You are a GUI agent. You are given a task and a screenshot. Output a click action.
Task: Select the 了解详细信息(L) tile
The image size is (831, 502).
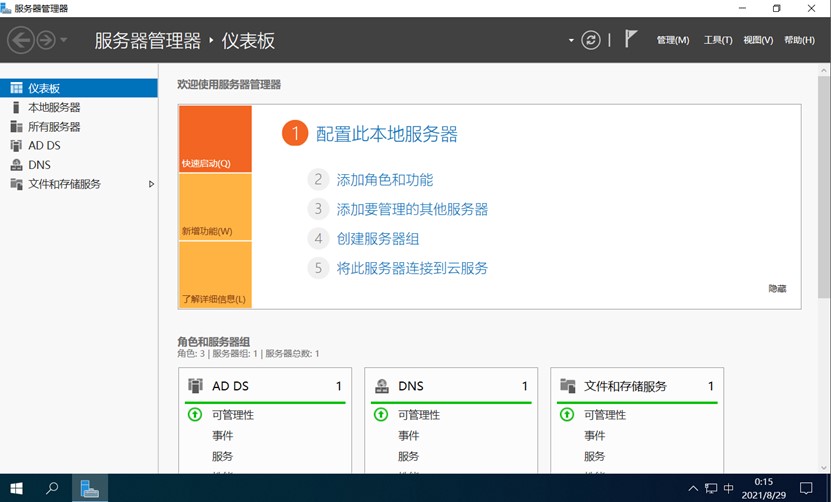pyautogui.click(x=215, y=275)
